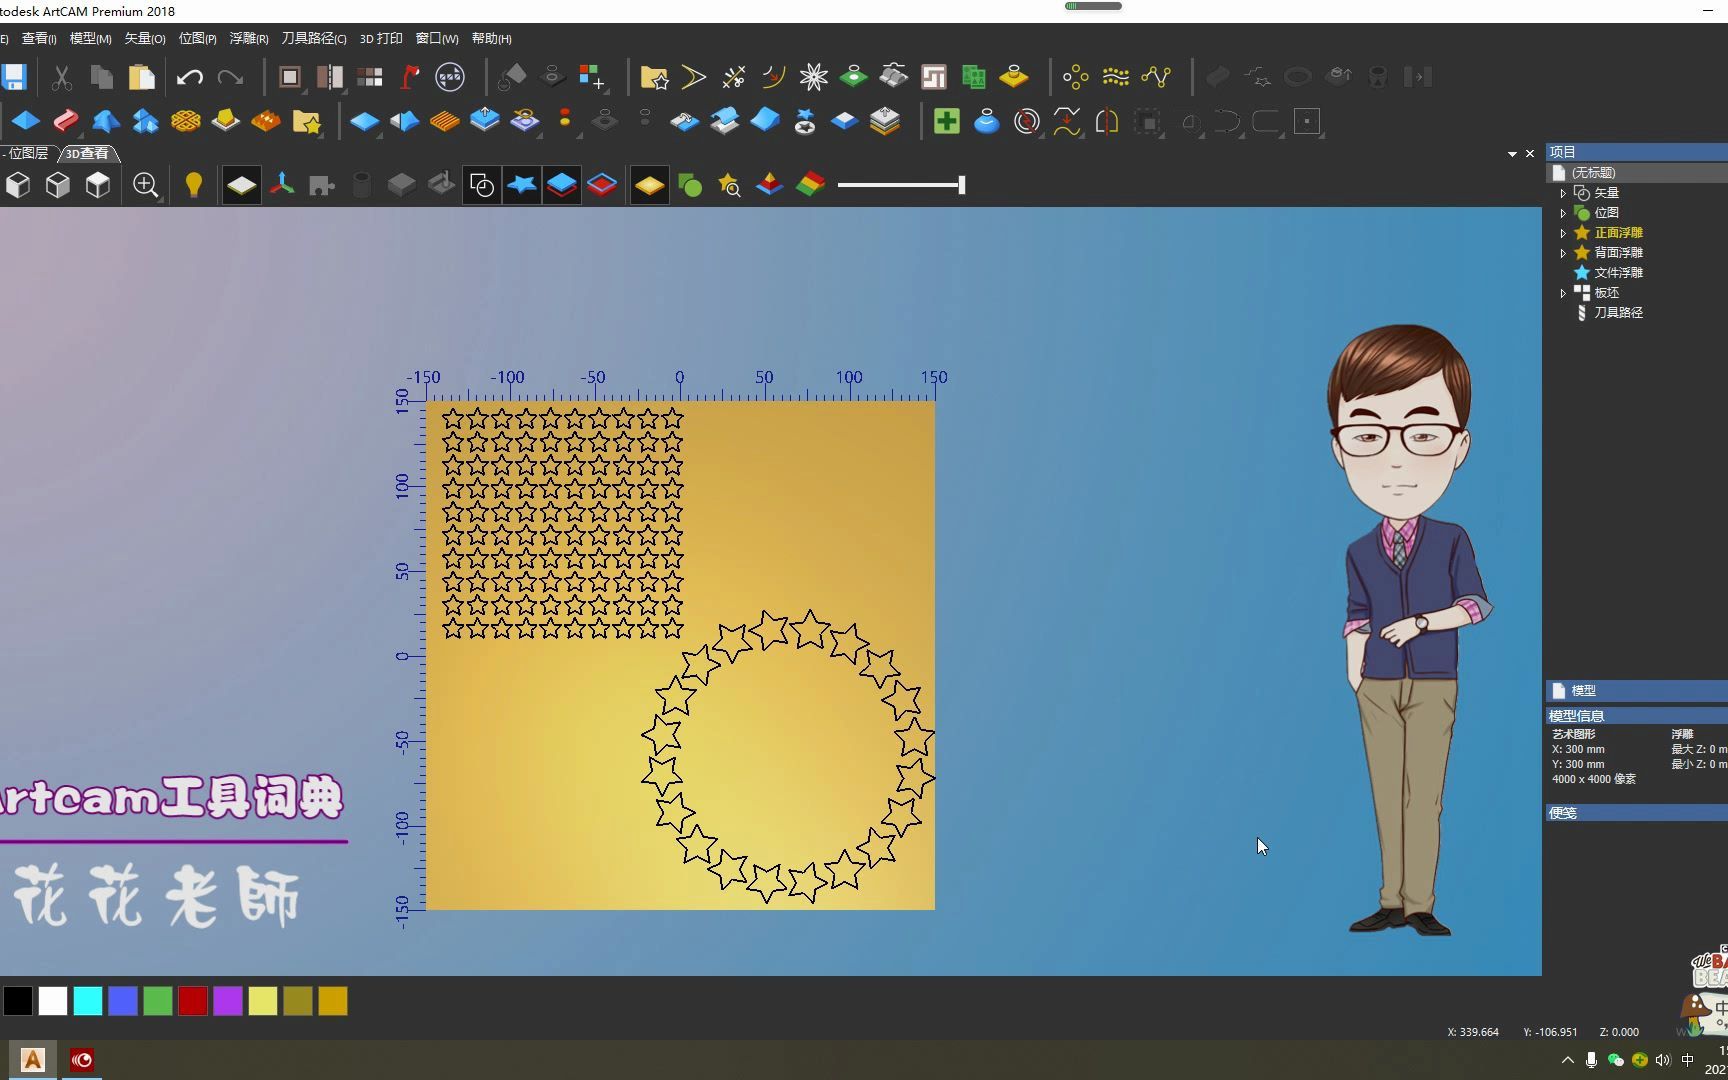Click the orange striped slab relief icon
The width and height of the screenshot is (1728, 1080).
444,121
